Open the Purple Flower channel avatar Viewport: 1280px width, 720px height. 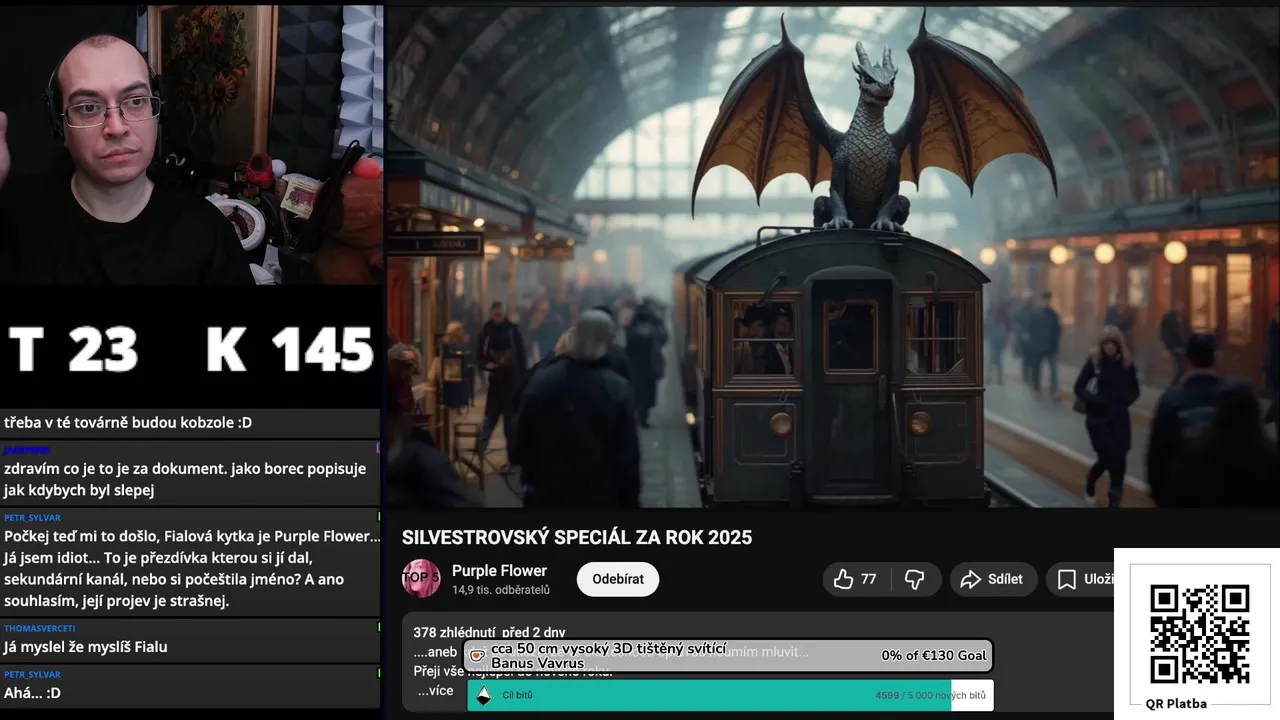click(421, 578)
